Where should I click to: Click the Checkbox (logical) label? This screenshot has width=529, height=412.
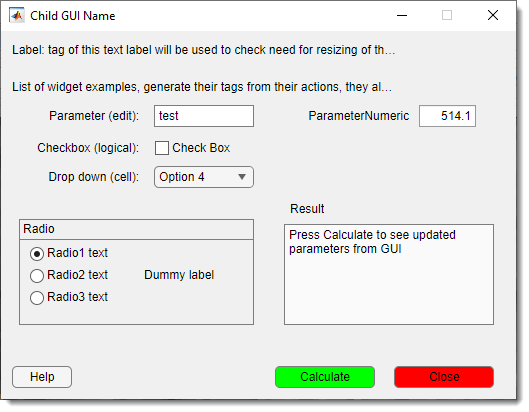pyautogui.click(x=88, y=148)
